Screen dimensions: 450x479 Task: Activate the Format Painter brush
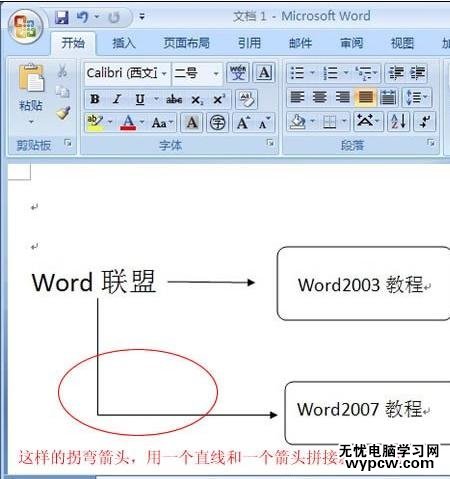pyautogui.click(x=63, y=113)
